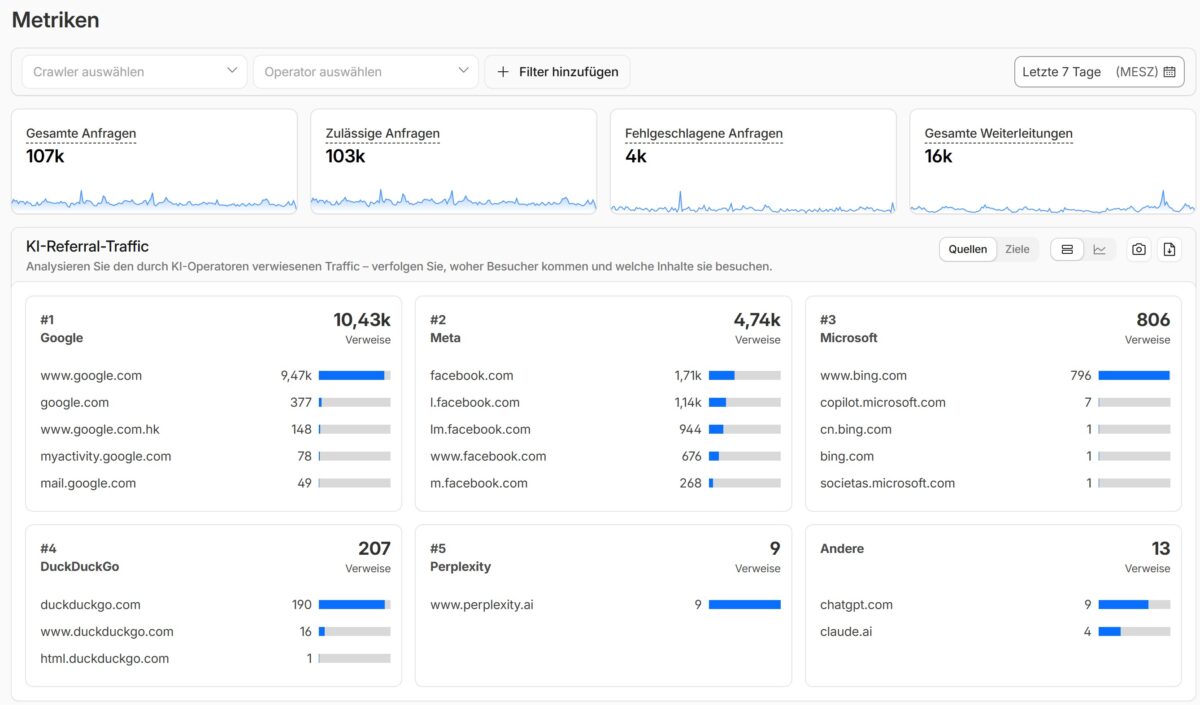
Task: Click the #3 Microsoft card heading
Action: (849, 329)
